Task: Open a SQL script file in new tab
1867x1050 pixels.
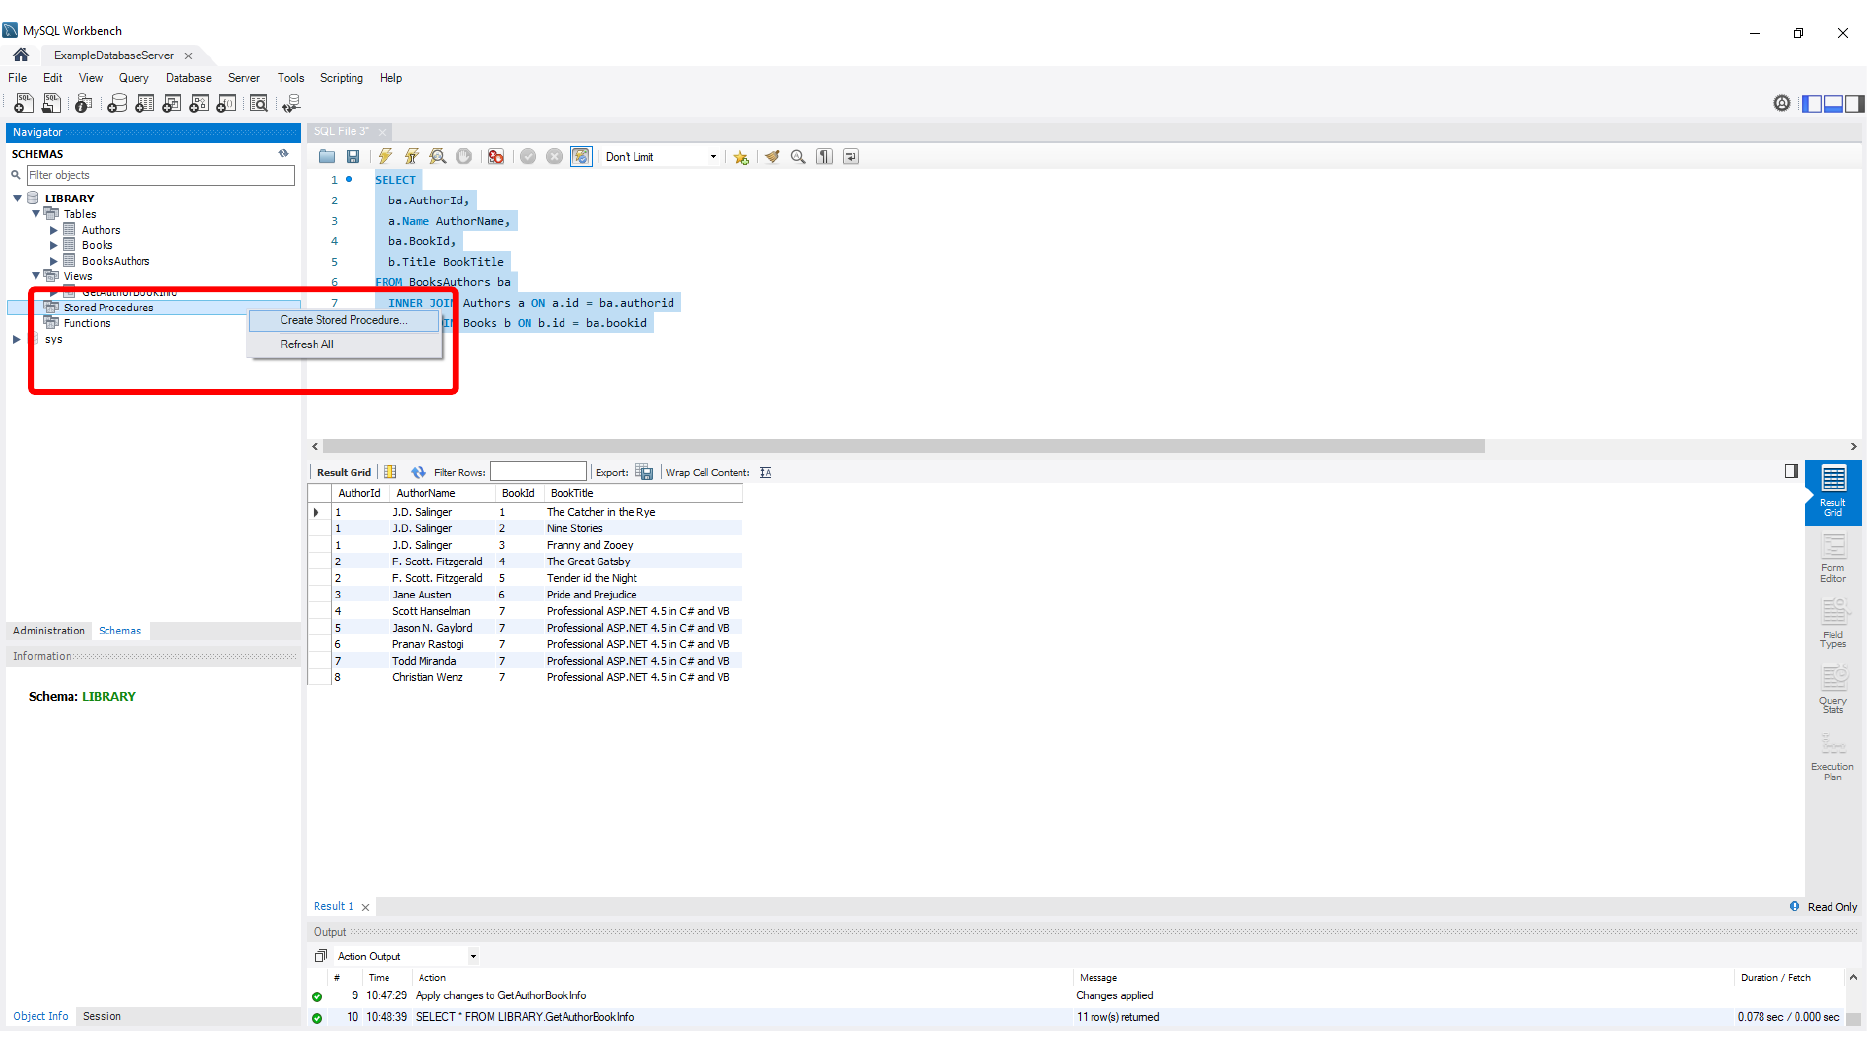Action: (x=51, y=103)
